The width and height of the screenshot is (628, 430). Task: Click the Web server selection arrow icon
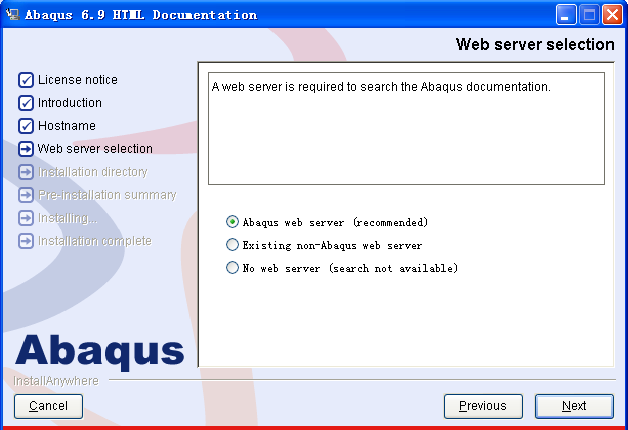pyautogui.click(x=26, y=149)
